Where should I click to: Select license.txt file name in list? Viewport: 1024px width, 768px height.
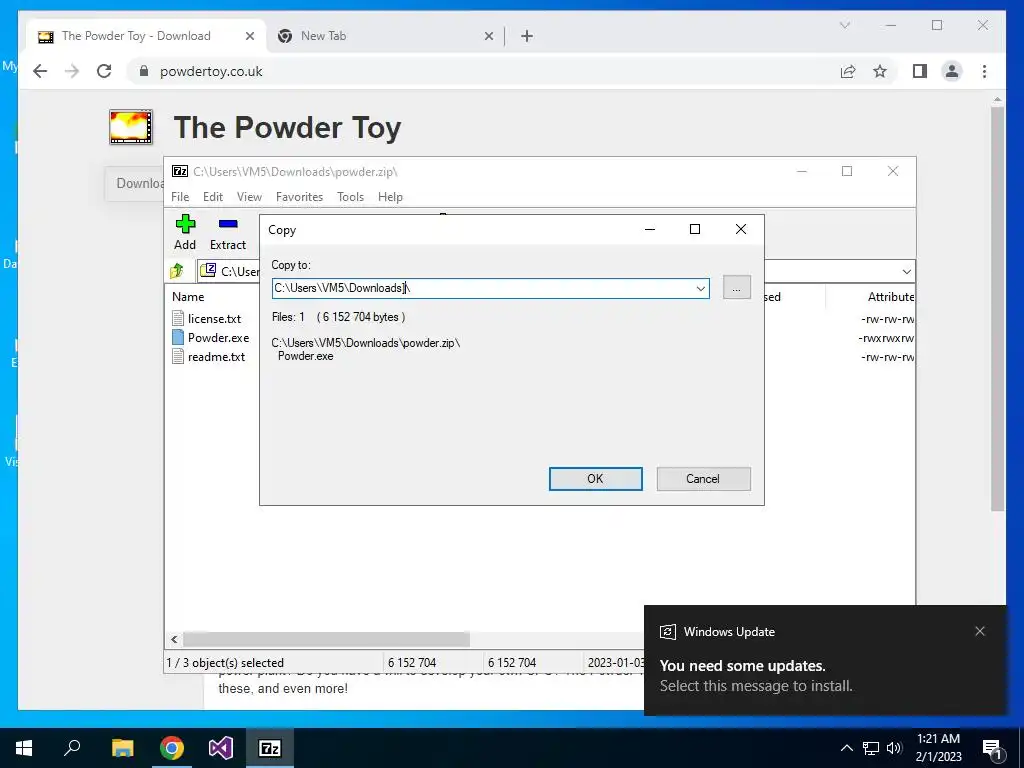point(214,319)
